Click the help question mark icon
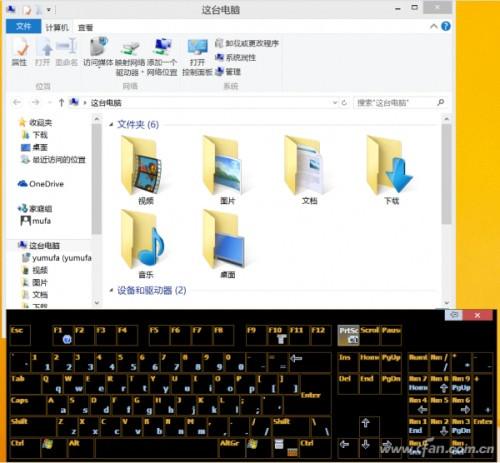The width and height of the screenshot is (500, 463). coord(446,26)
